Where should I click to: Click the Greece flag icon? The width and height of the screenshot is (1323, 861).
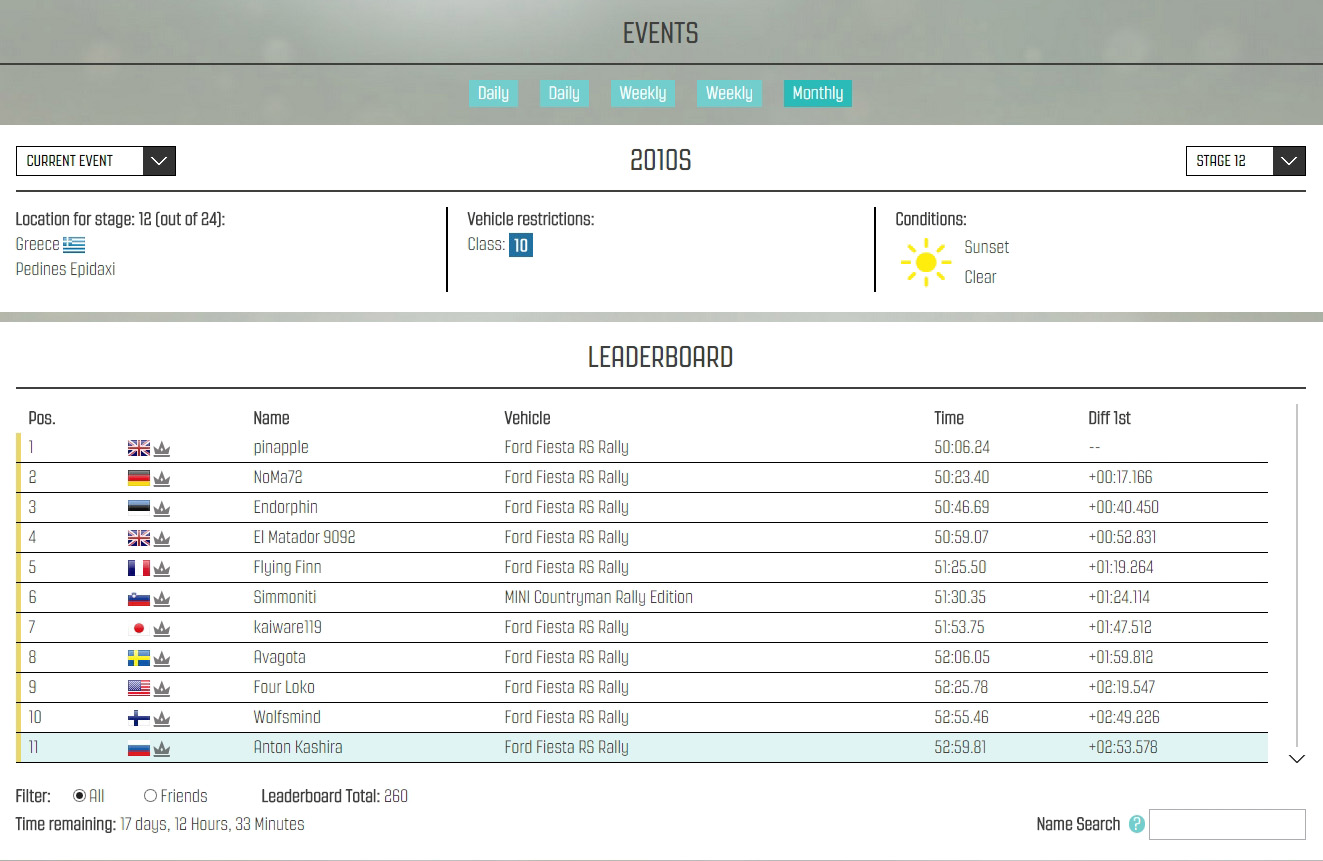click(74, 245)
